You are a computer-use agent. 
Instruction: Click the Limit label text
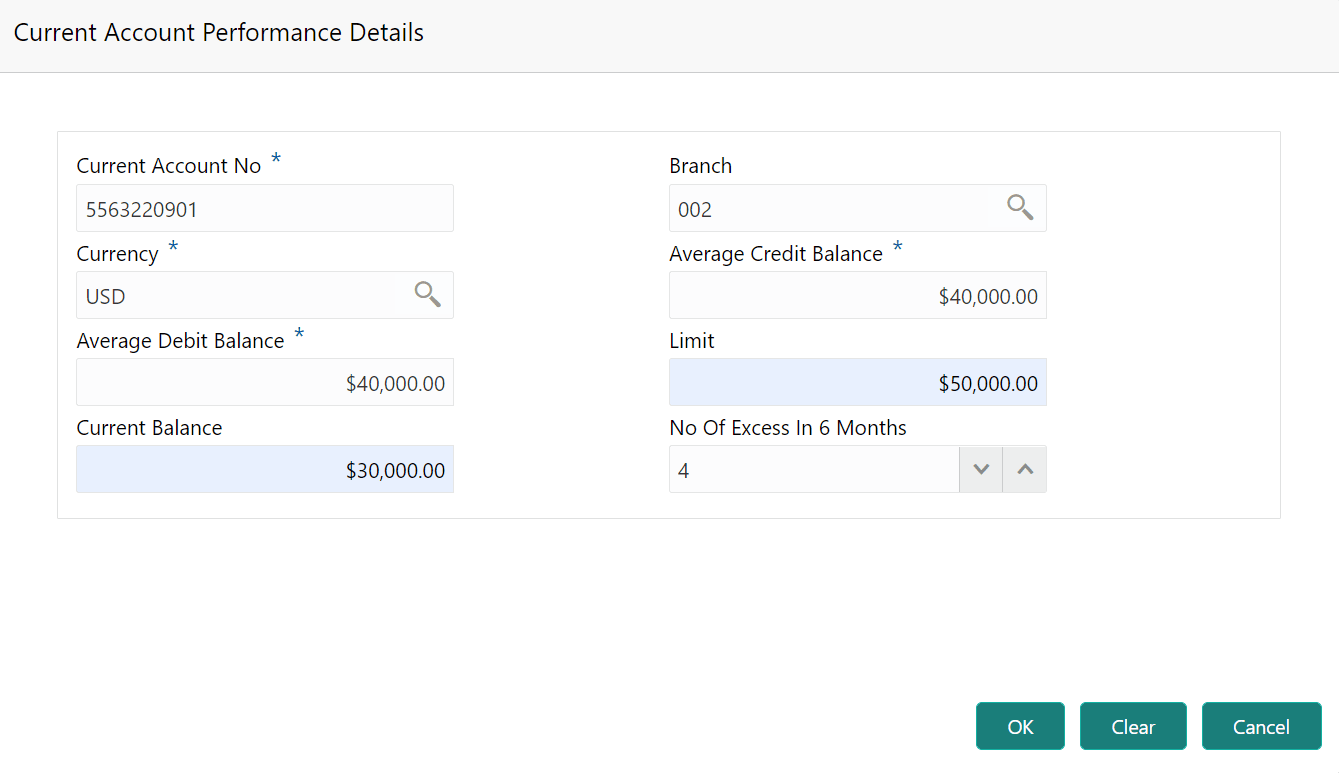tap(692, 341)
